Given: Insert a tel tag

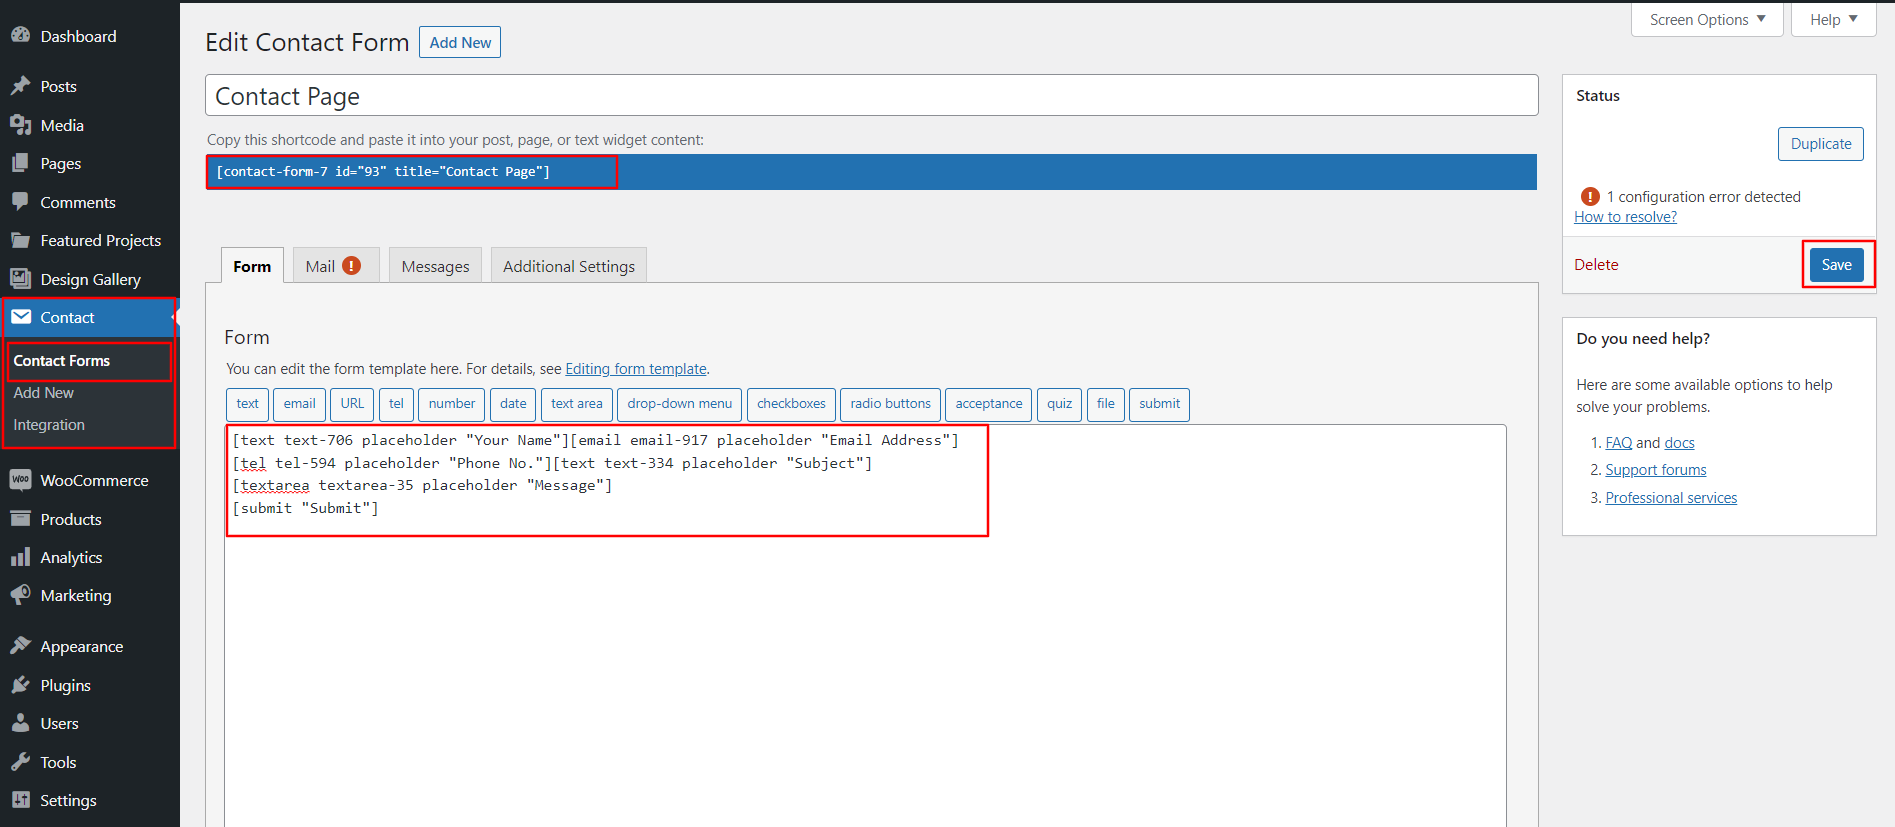Looking at the screenshot, I should pos(396,404).
